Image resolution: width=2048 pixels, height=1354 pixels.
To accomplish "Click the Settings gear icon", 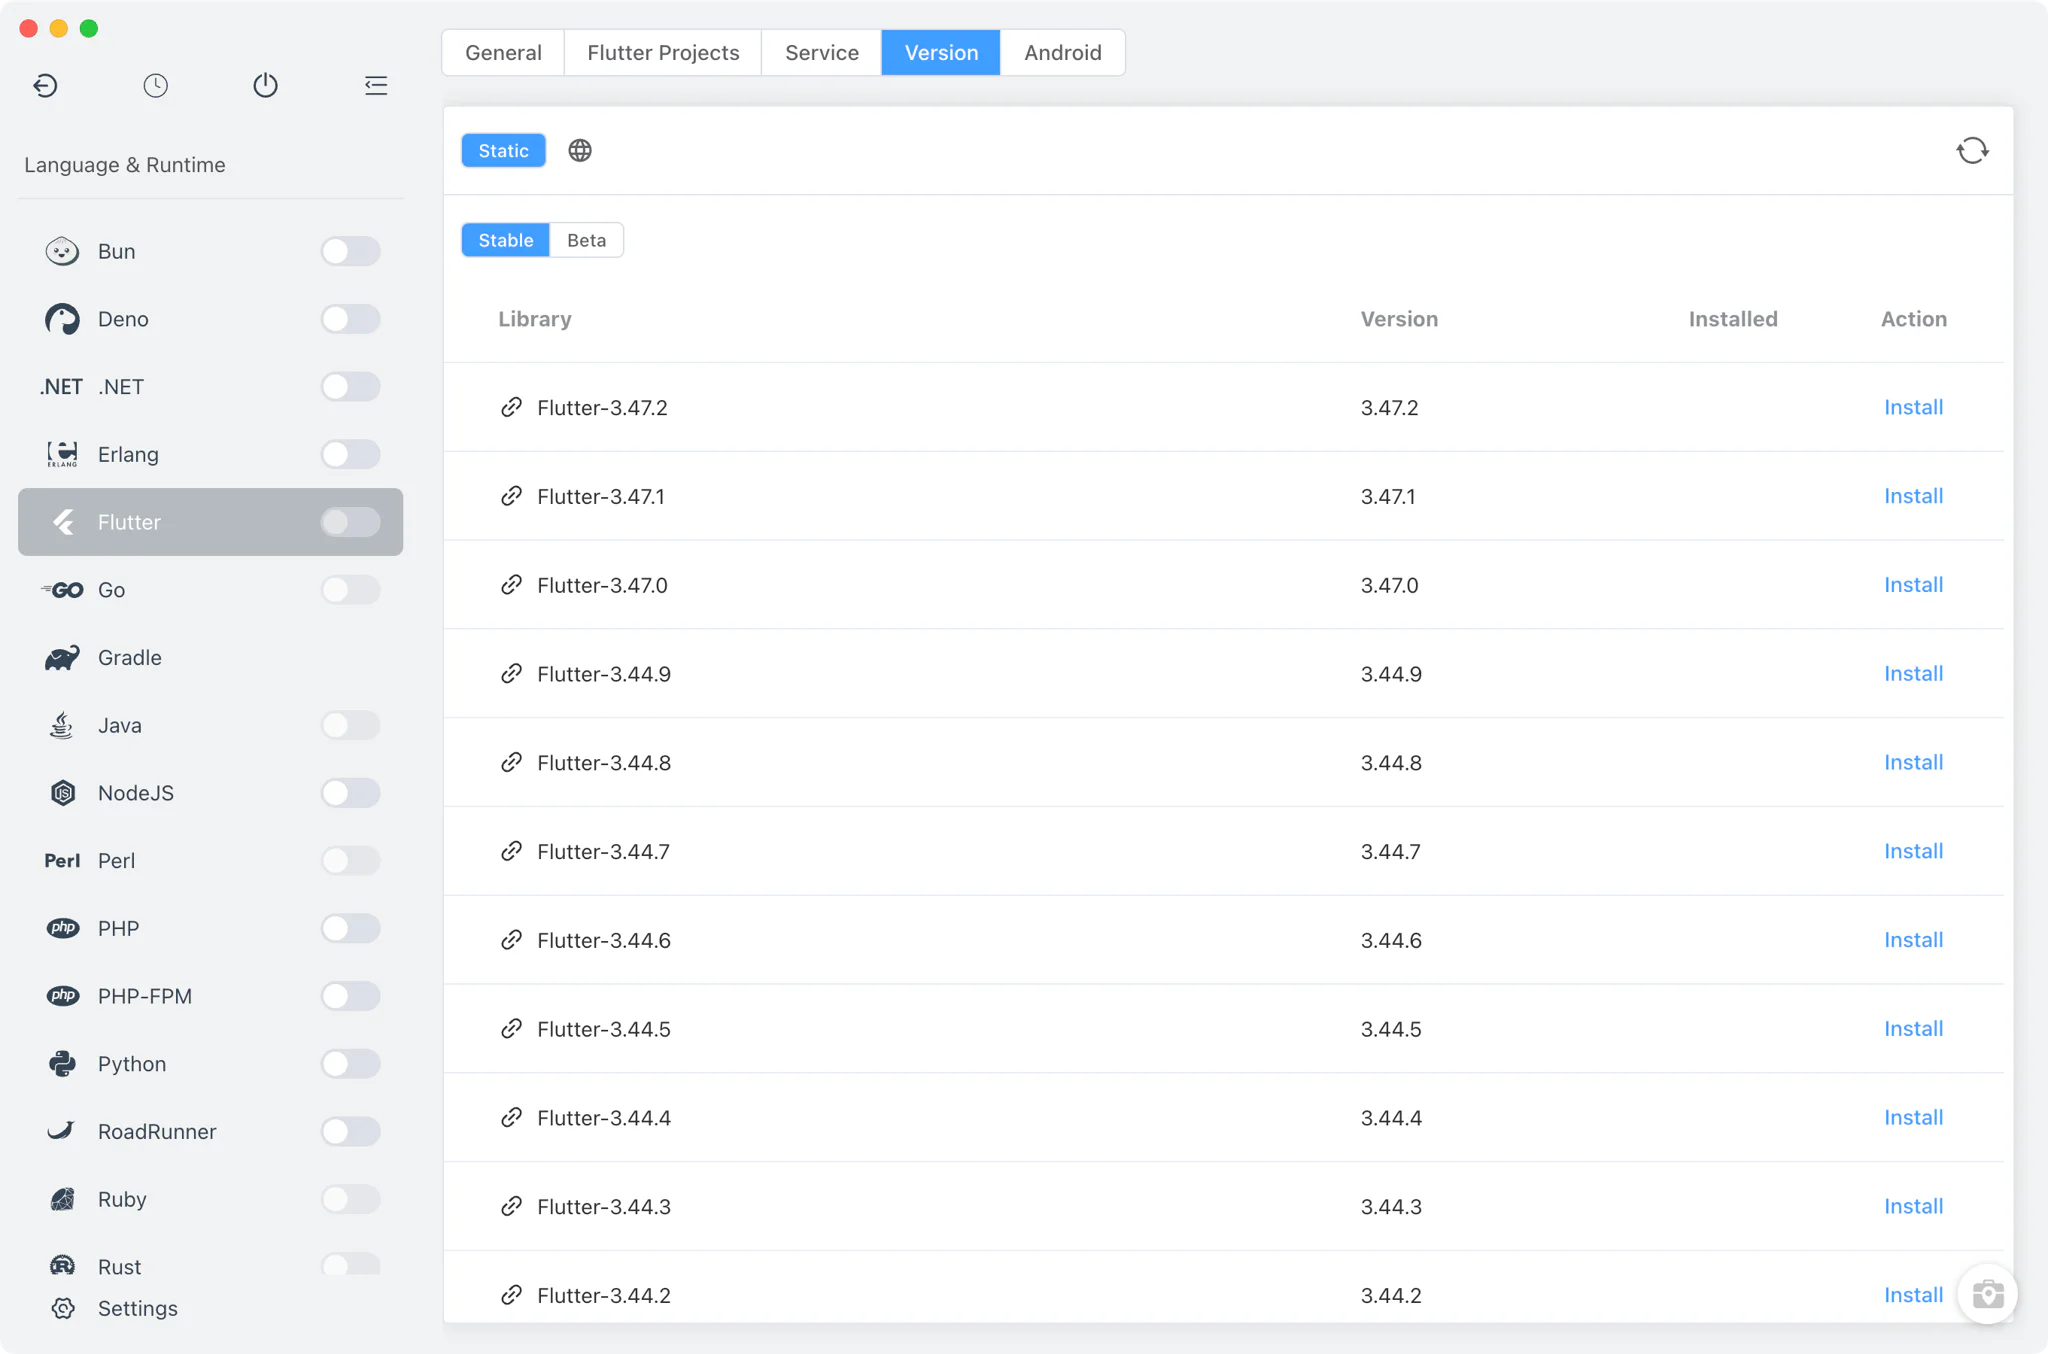I will (x=63, y=1308).
